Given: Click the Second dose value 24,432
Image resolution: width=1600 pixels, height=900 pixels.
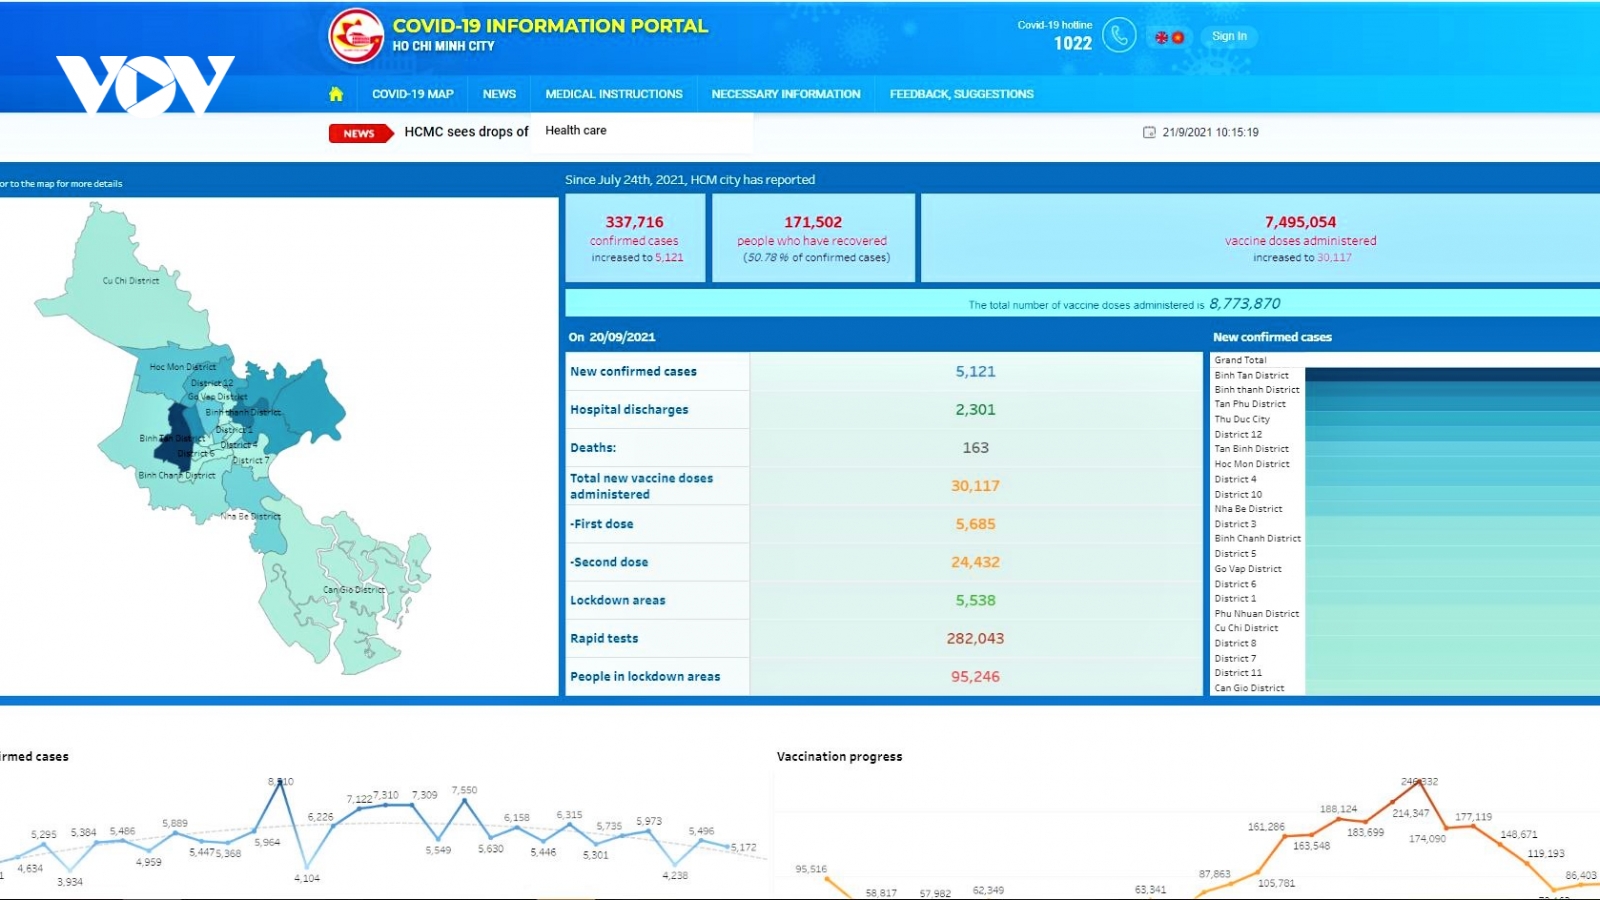Looking at the screenshot, I should 975,562.
